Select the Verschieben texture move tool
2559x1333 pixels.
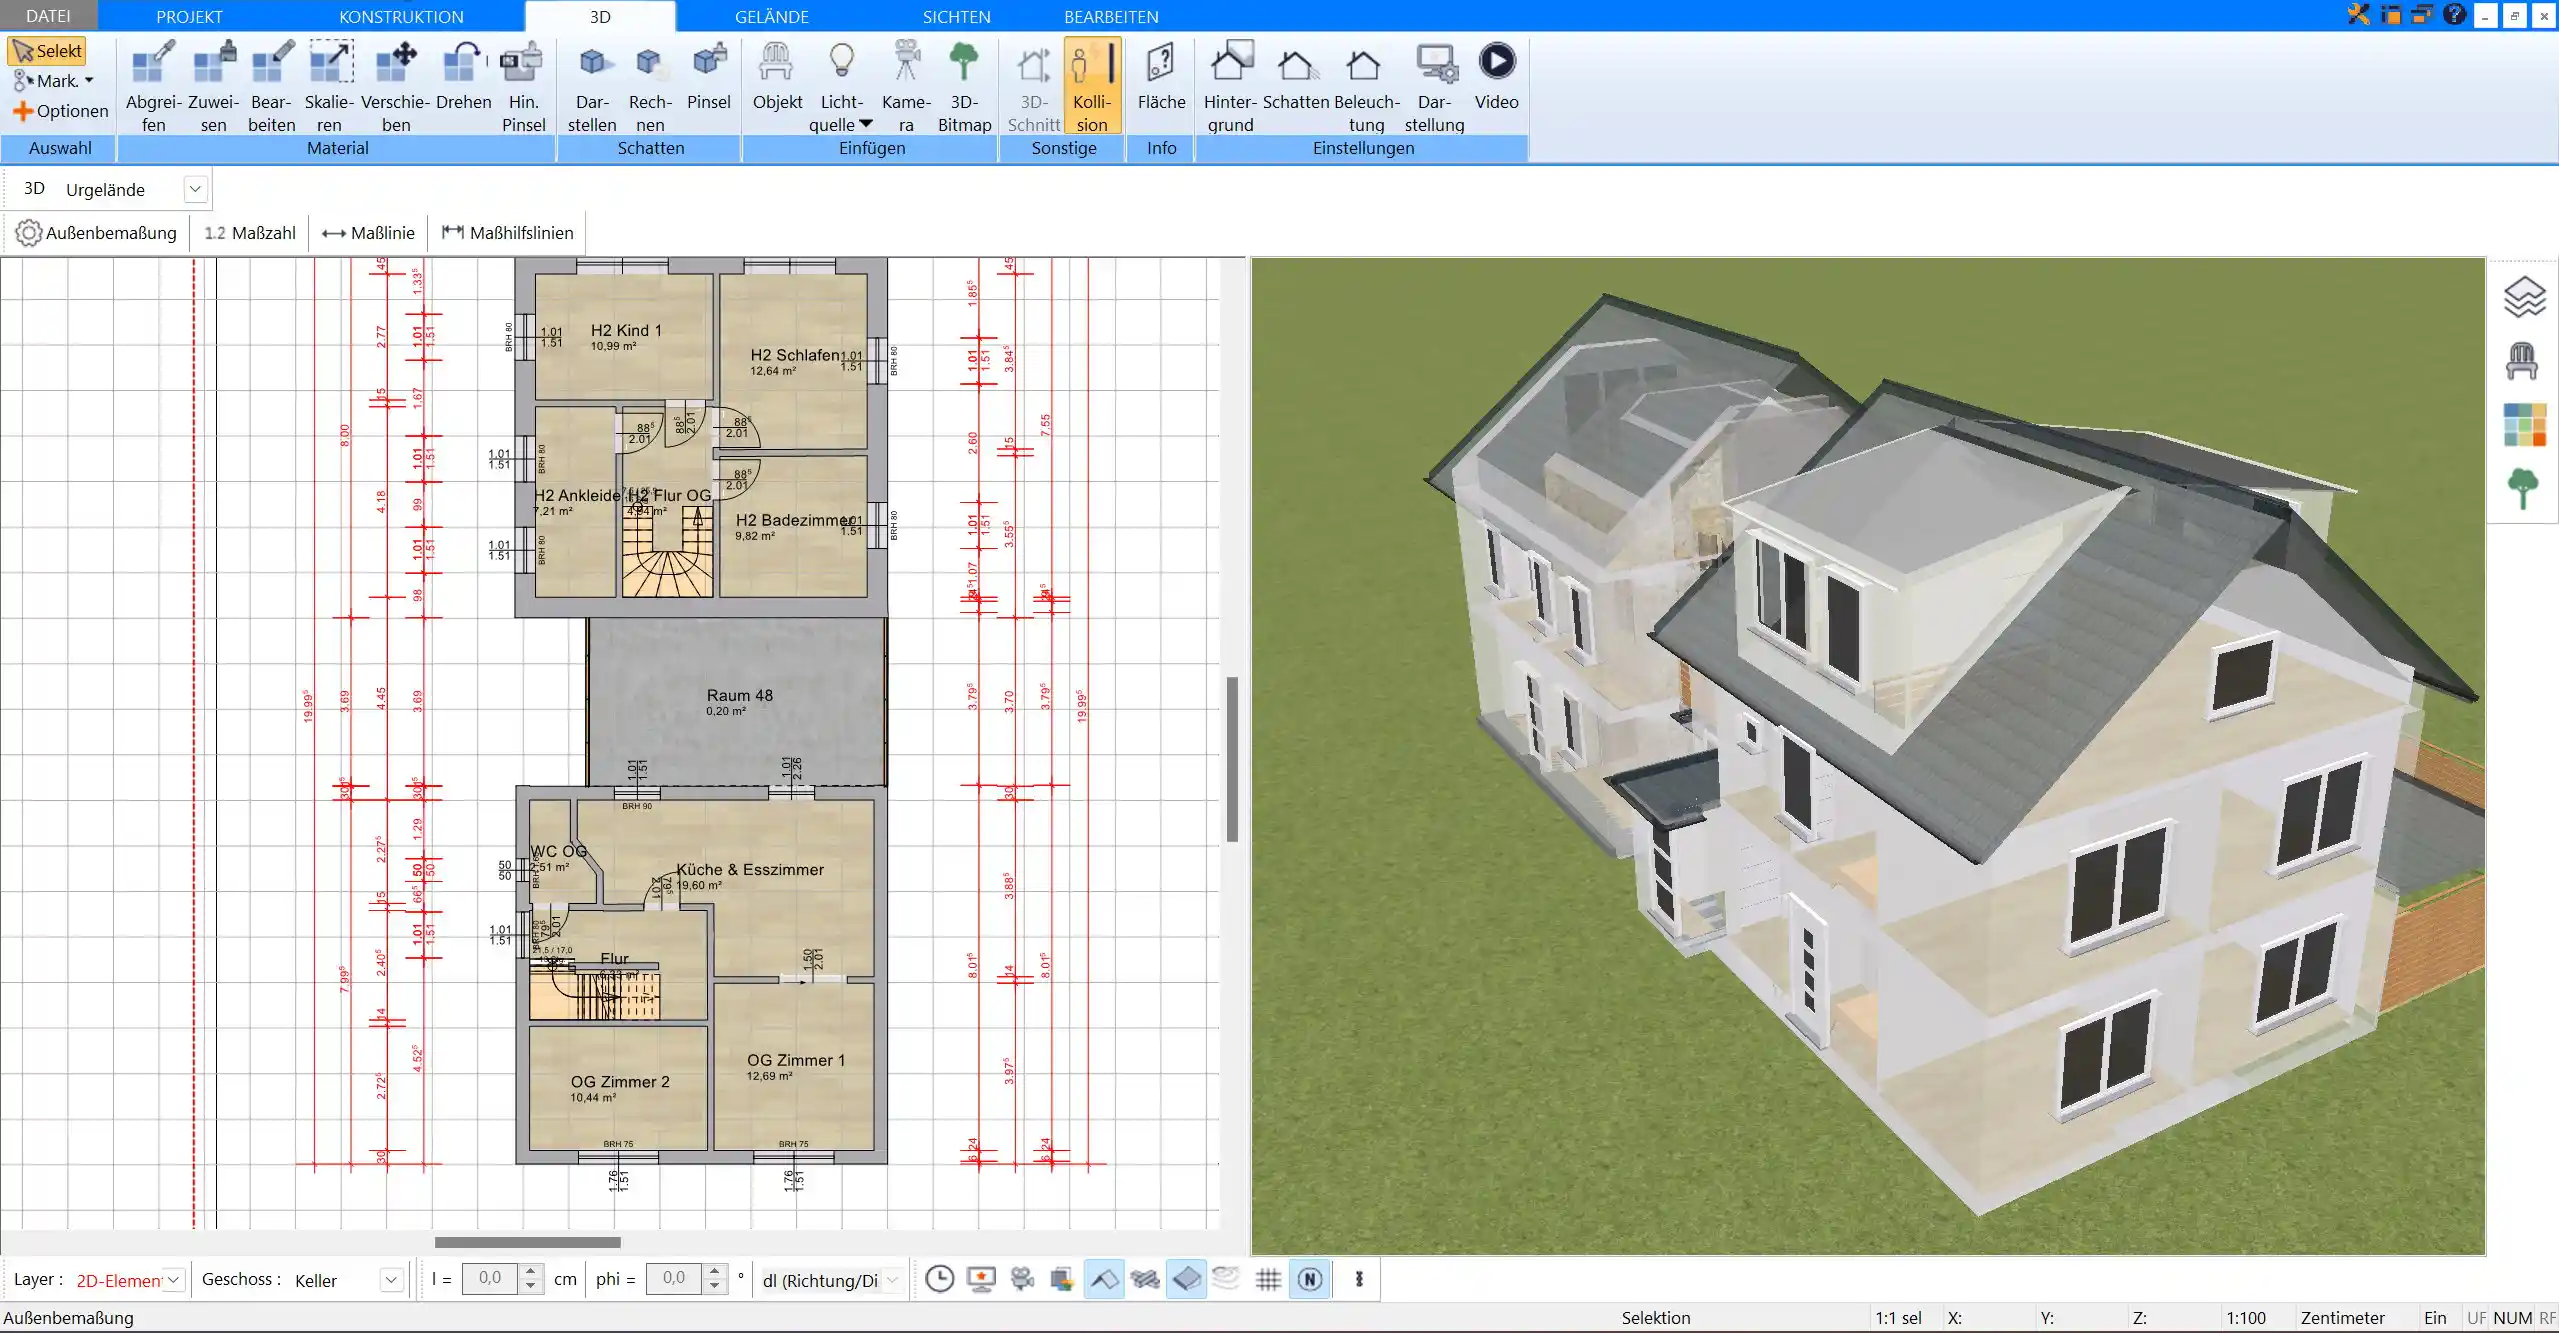[396, 86]
